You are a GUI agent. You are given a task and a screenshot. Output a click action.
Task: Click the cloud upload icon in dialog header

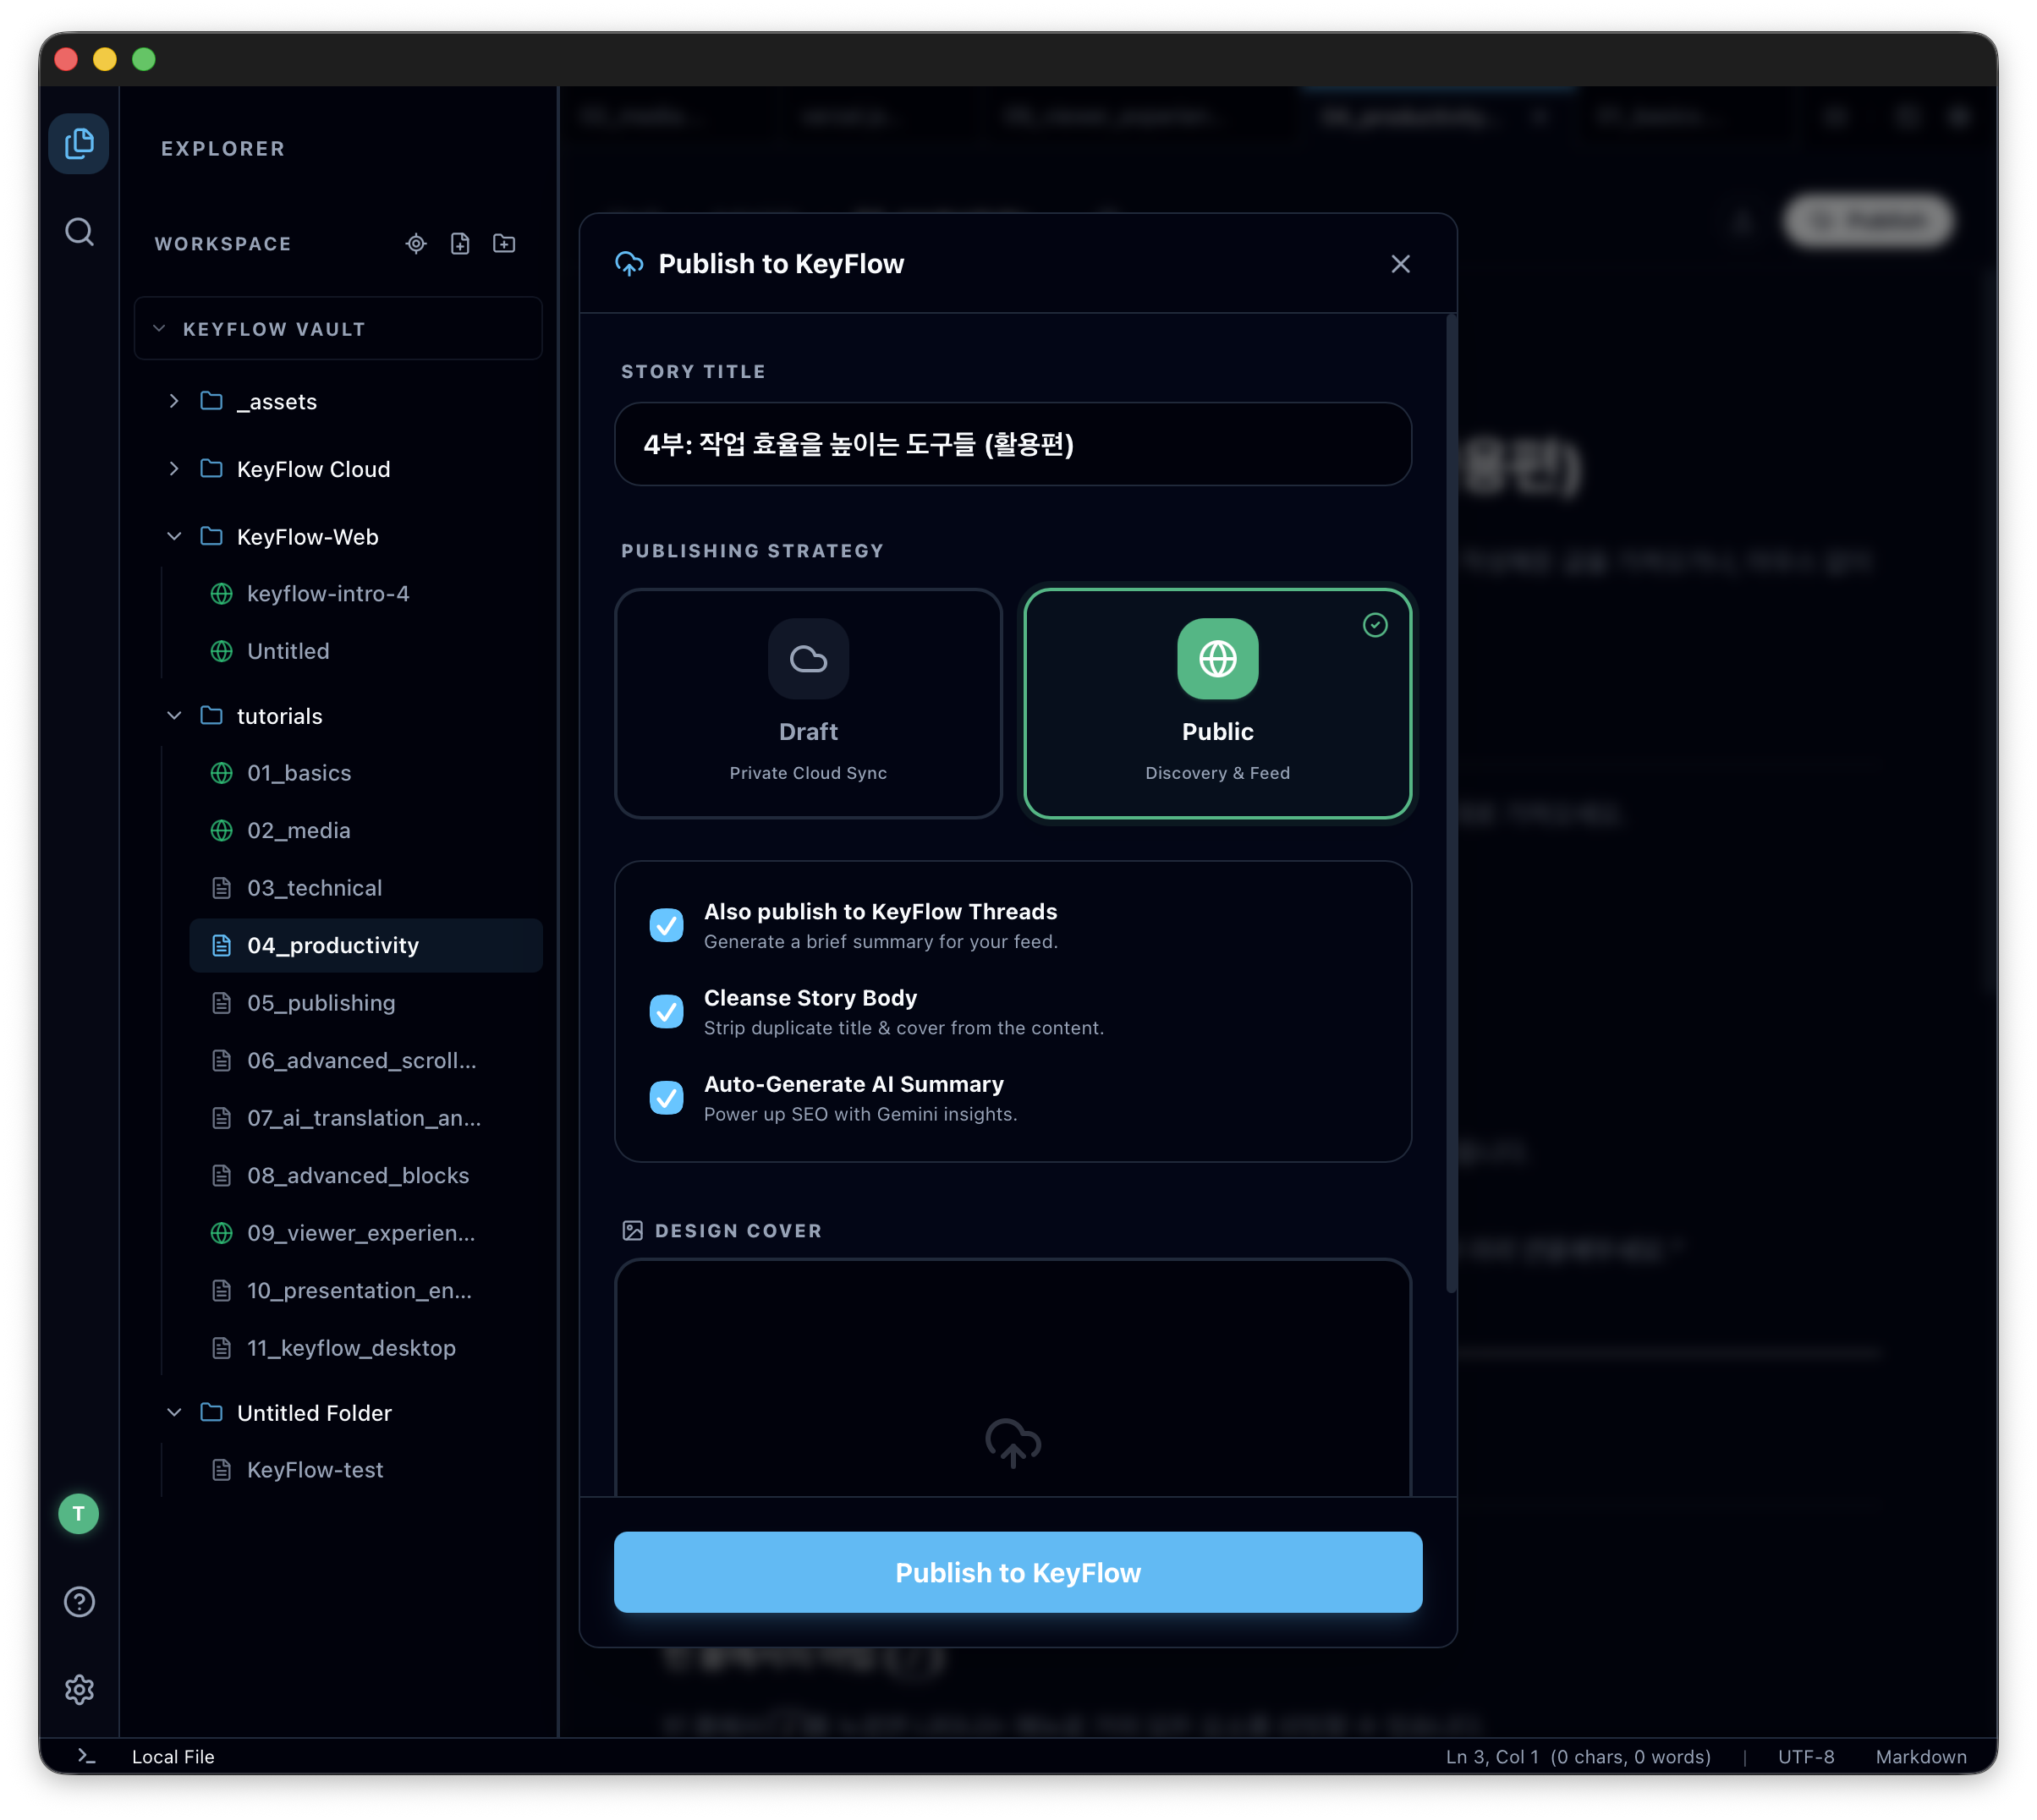point(629,264)
